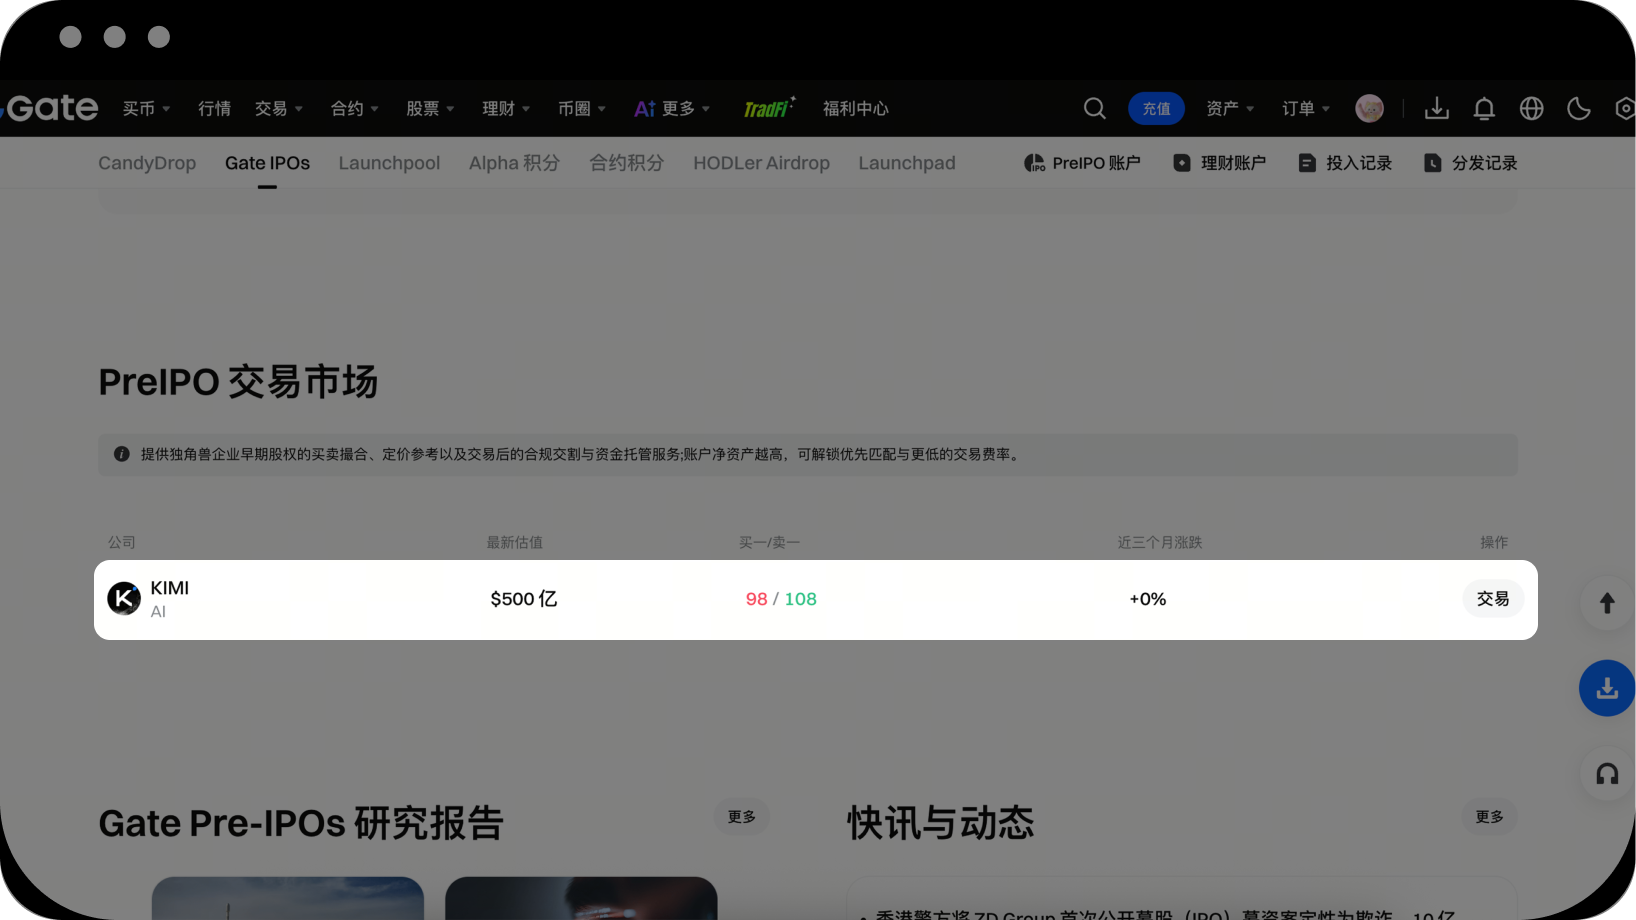Open the 投入记录 link

[x=1345, y=163]
